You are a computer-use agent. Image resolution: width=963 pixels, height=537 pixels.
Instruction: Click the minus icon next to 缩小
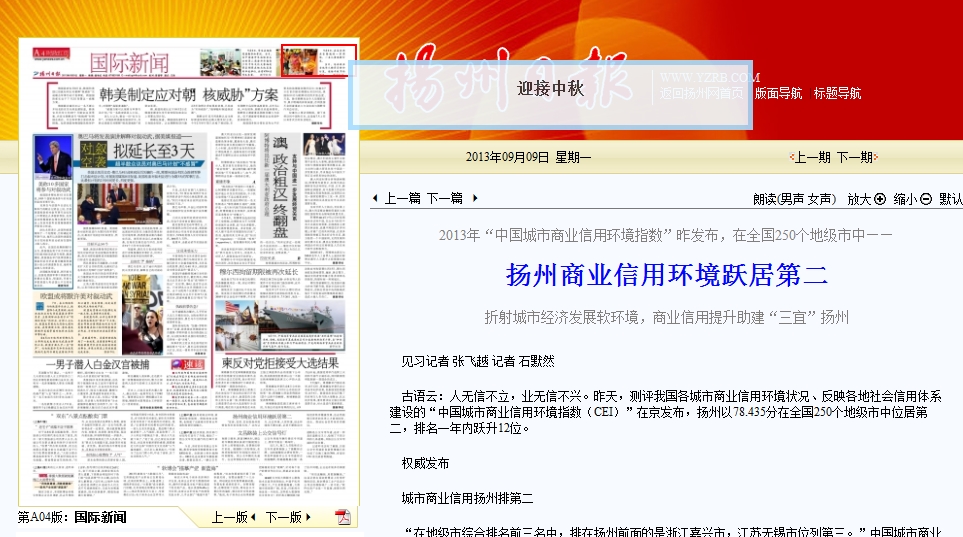click(926, 199)
